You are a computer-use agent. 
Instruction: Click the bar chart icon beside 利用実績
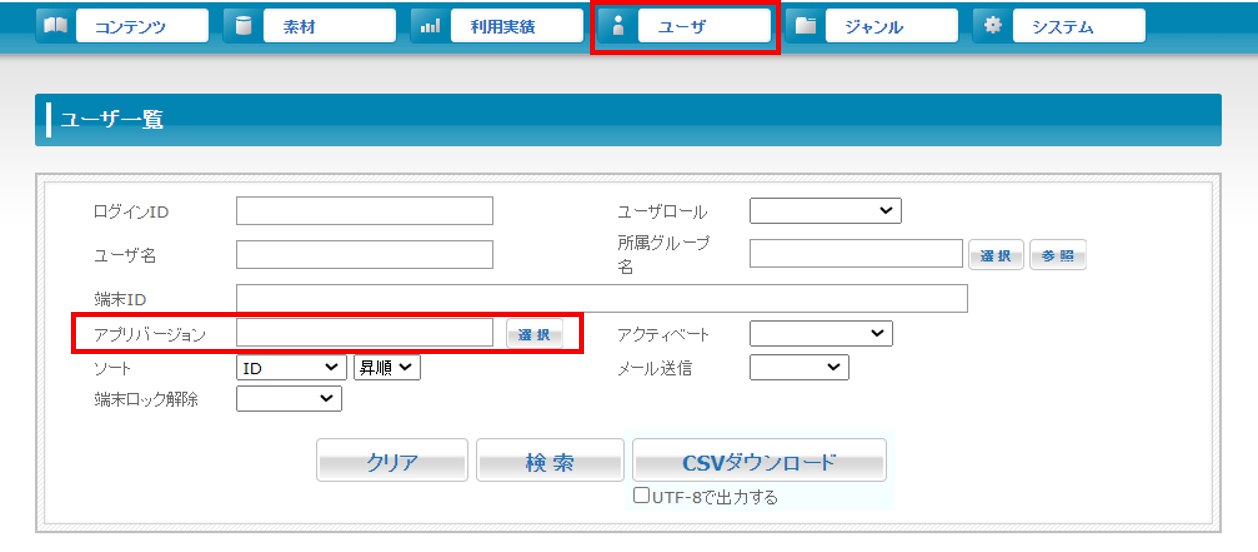pyautogui.click(x=430, y=27)
